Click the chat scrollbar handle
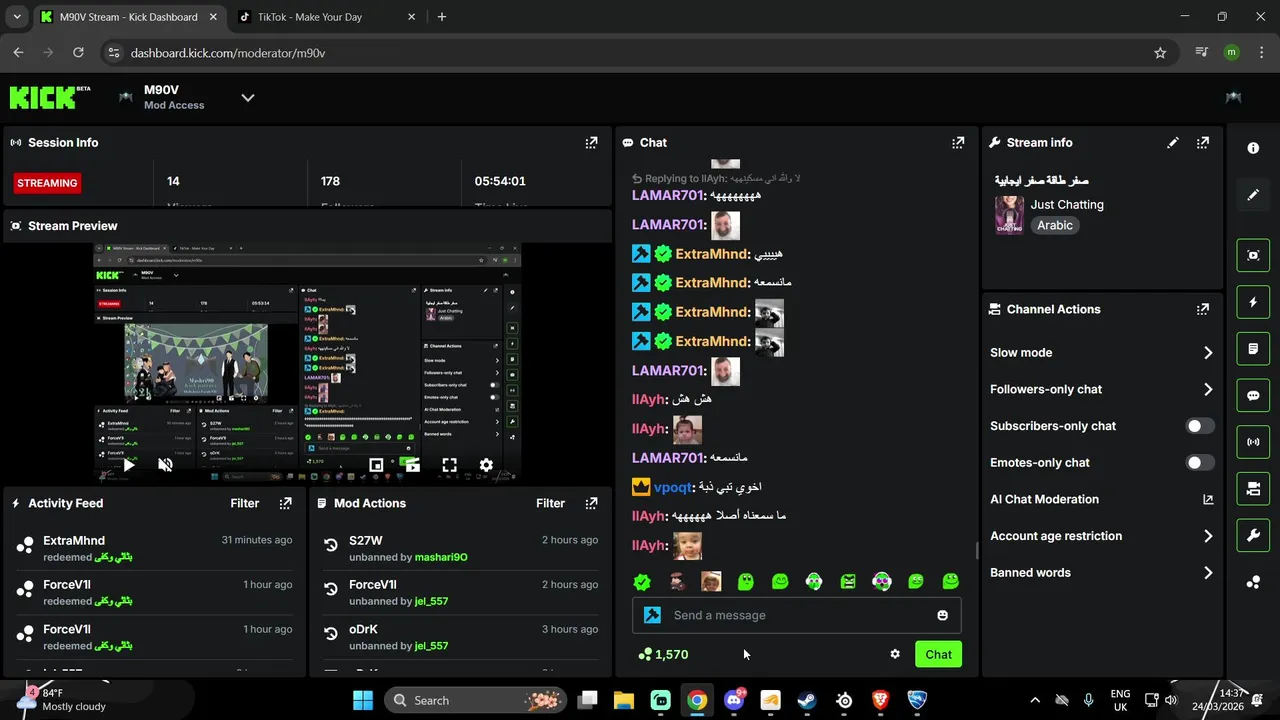The image size is (1280, 720). click(x=977, y=550)
